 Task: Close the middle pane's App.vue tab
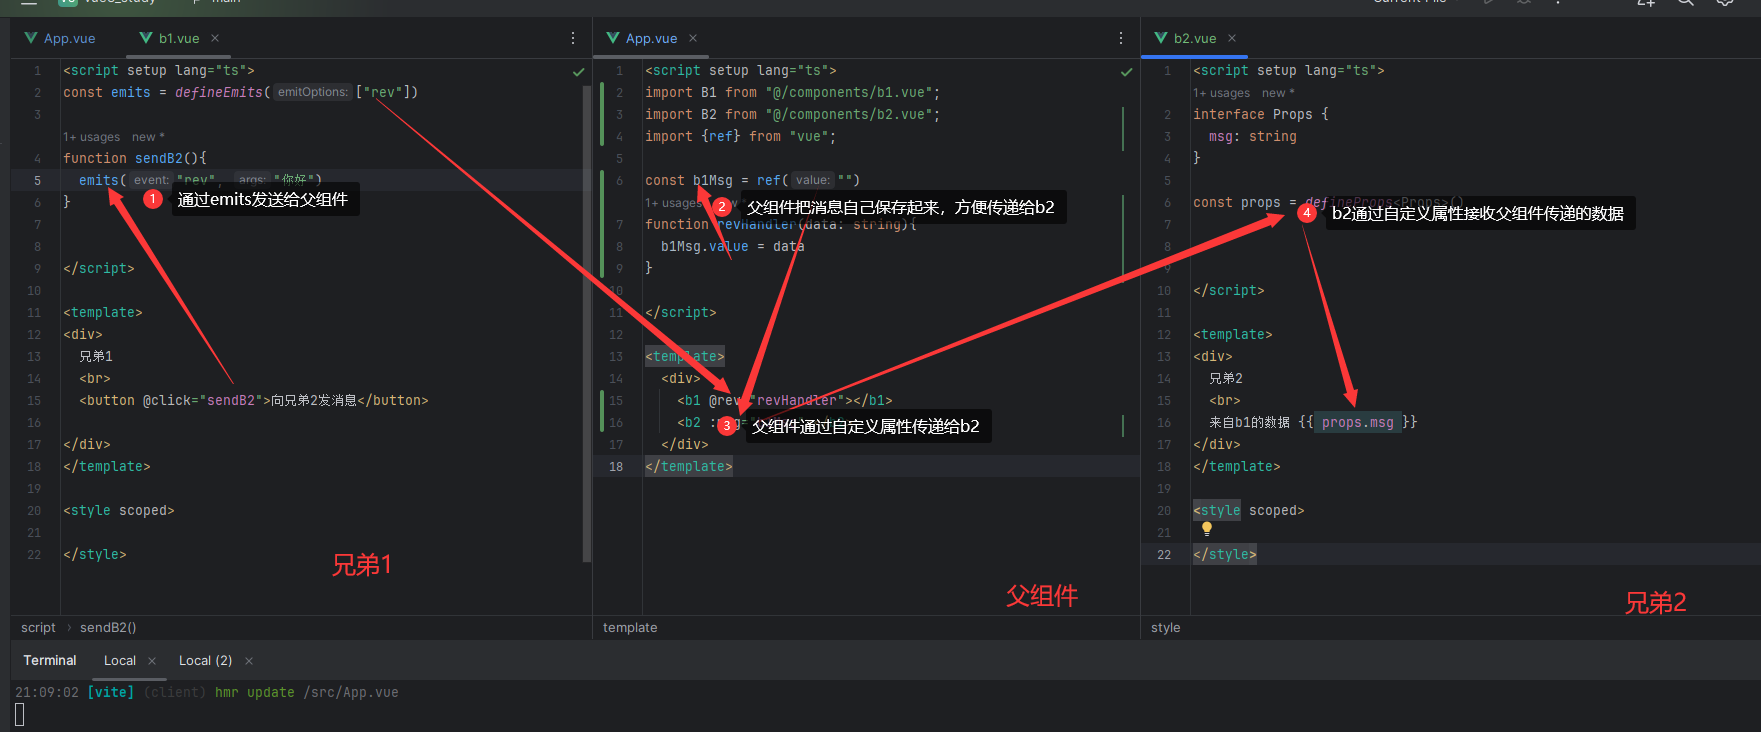pyautogui.click(x=693, y=38)
